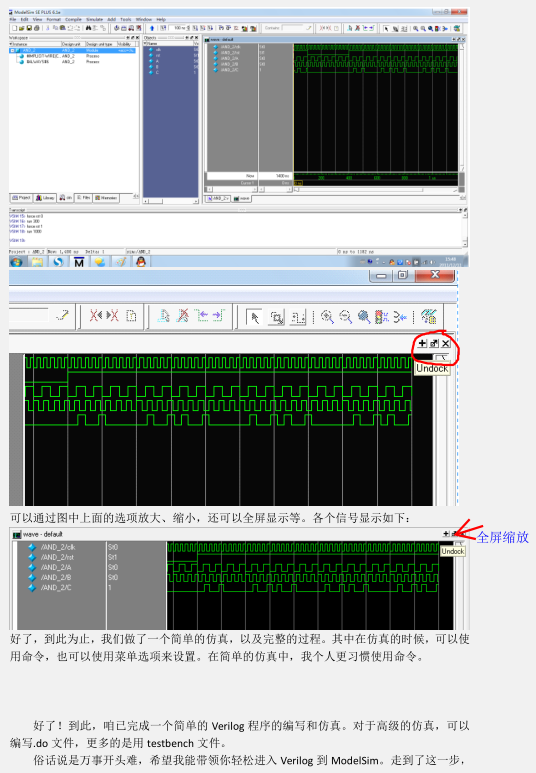Open the QQ penguin icon on taskbar
Screen dimensions: 536x773
click(x=141, y=262)
